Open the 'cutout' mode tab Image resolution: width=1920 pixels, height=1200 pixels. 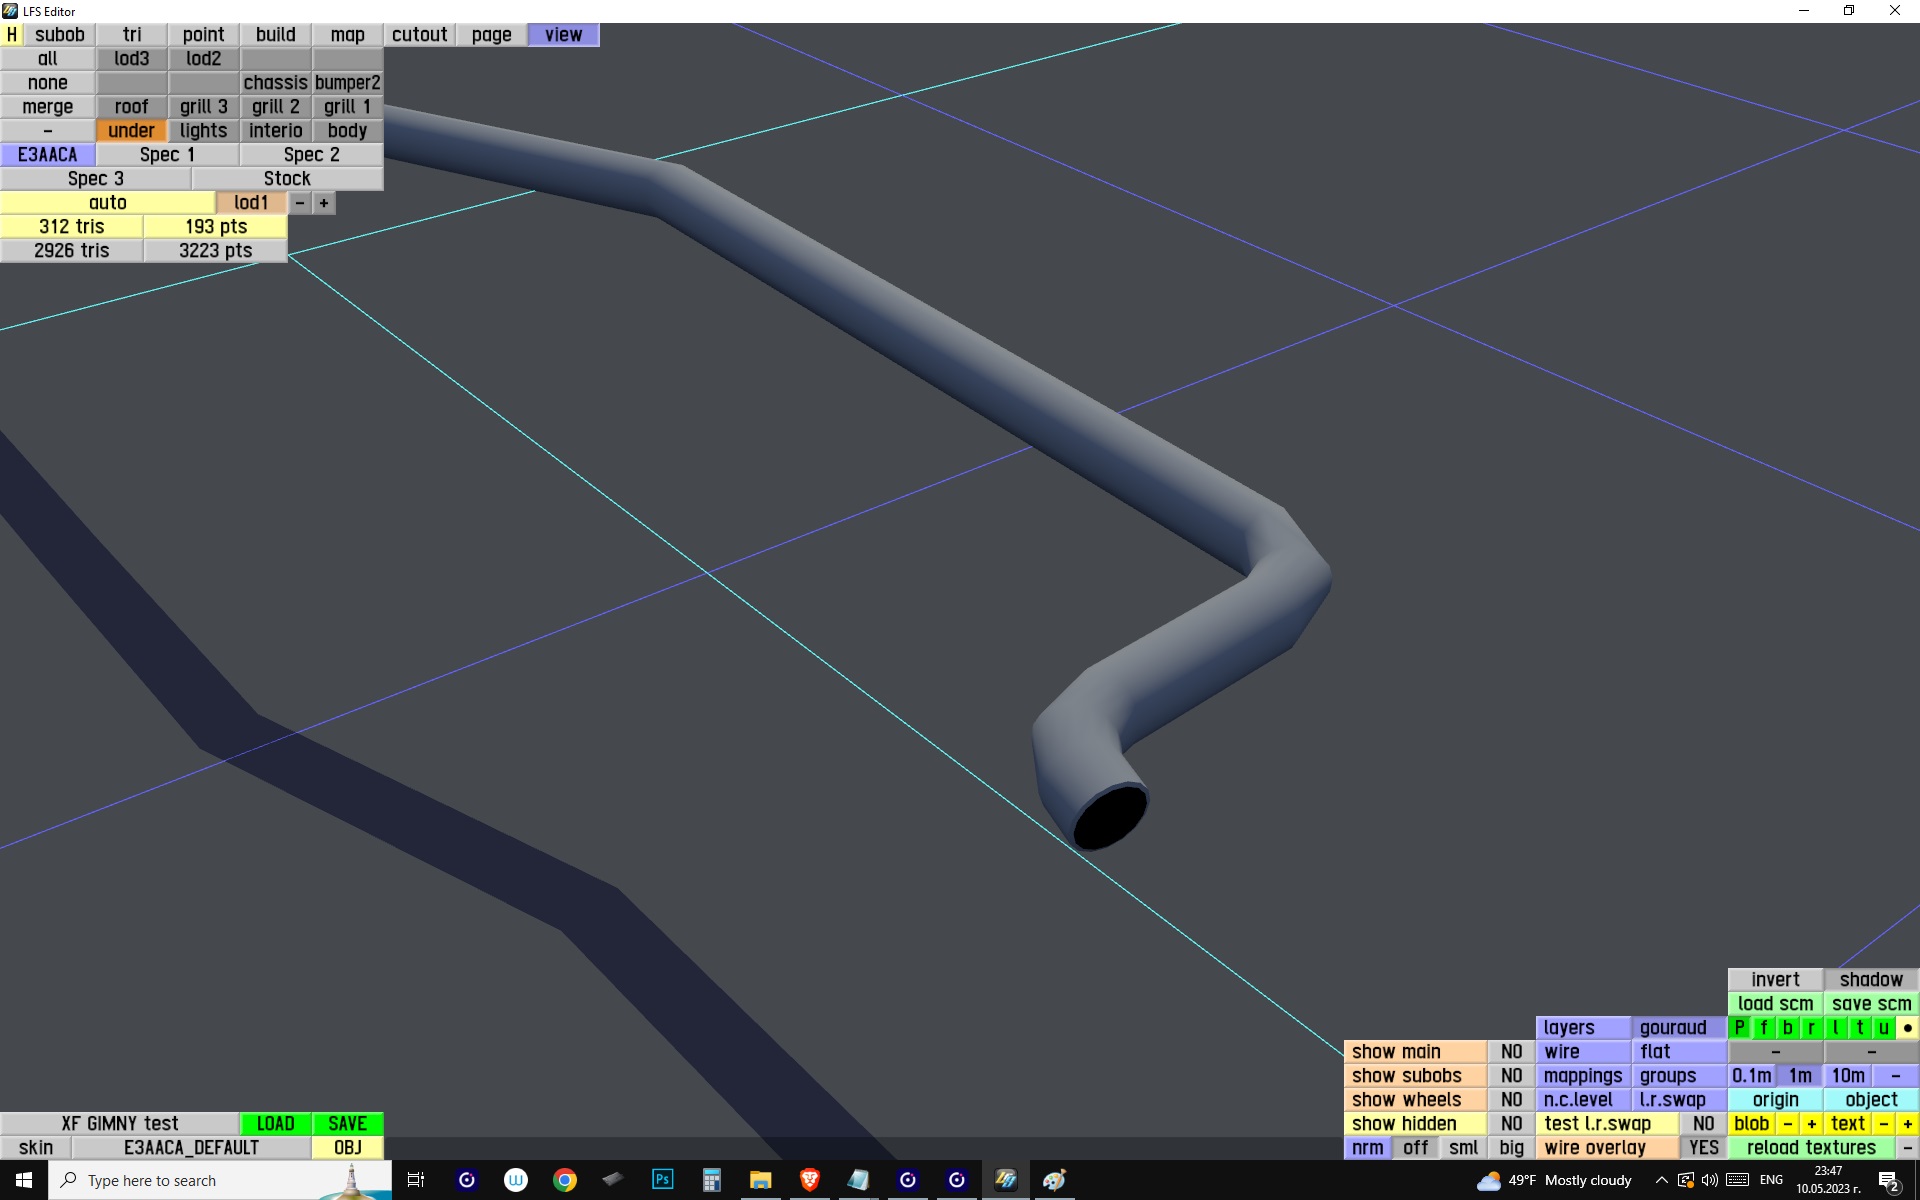tap(419, 35)
